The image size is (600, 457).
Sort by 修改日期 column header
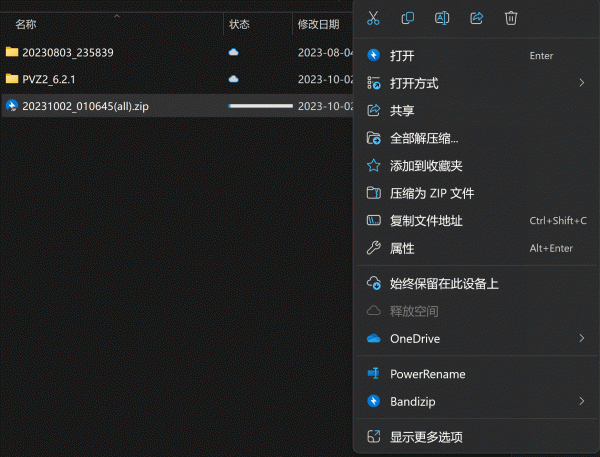[x=318, y=24]
